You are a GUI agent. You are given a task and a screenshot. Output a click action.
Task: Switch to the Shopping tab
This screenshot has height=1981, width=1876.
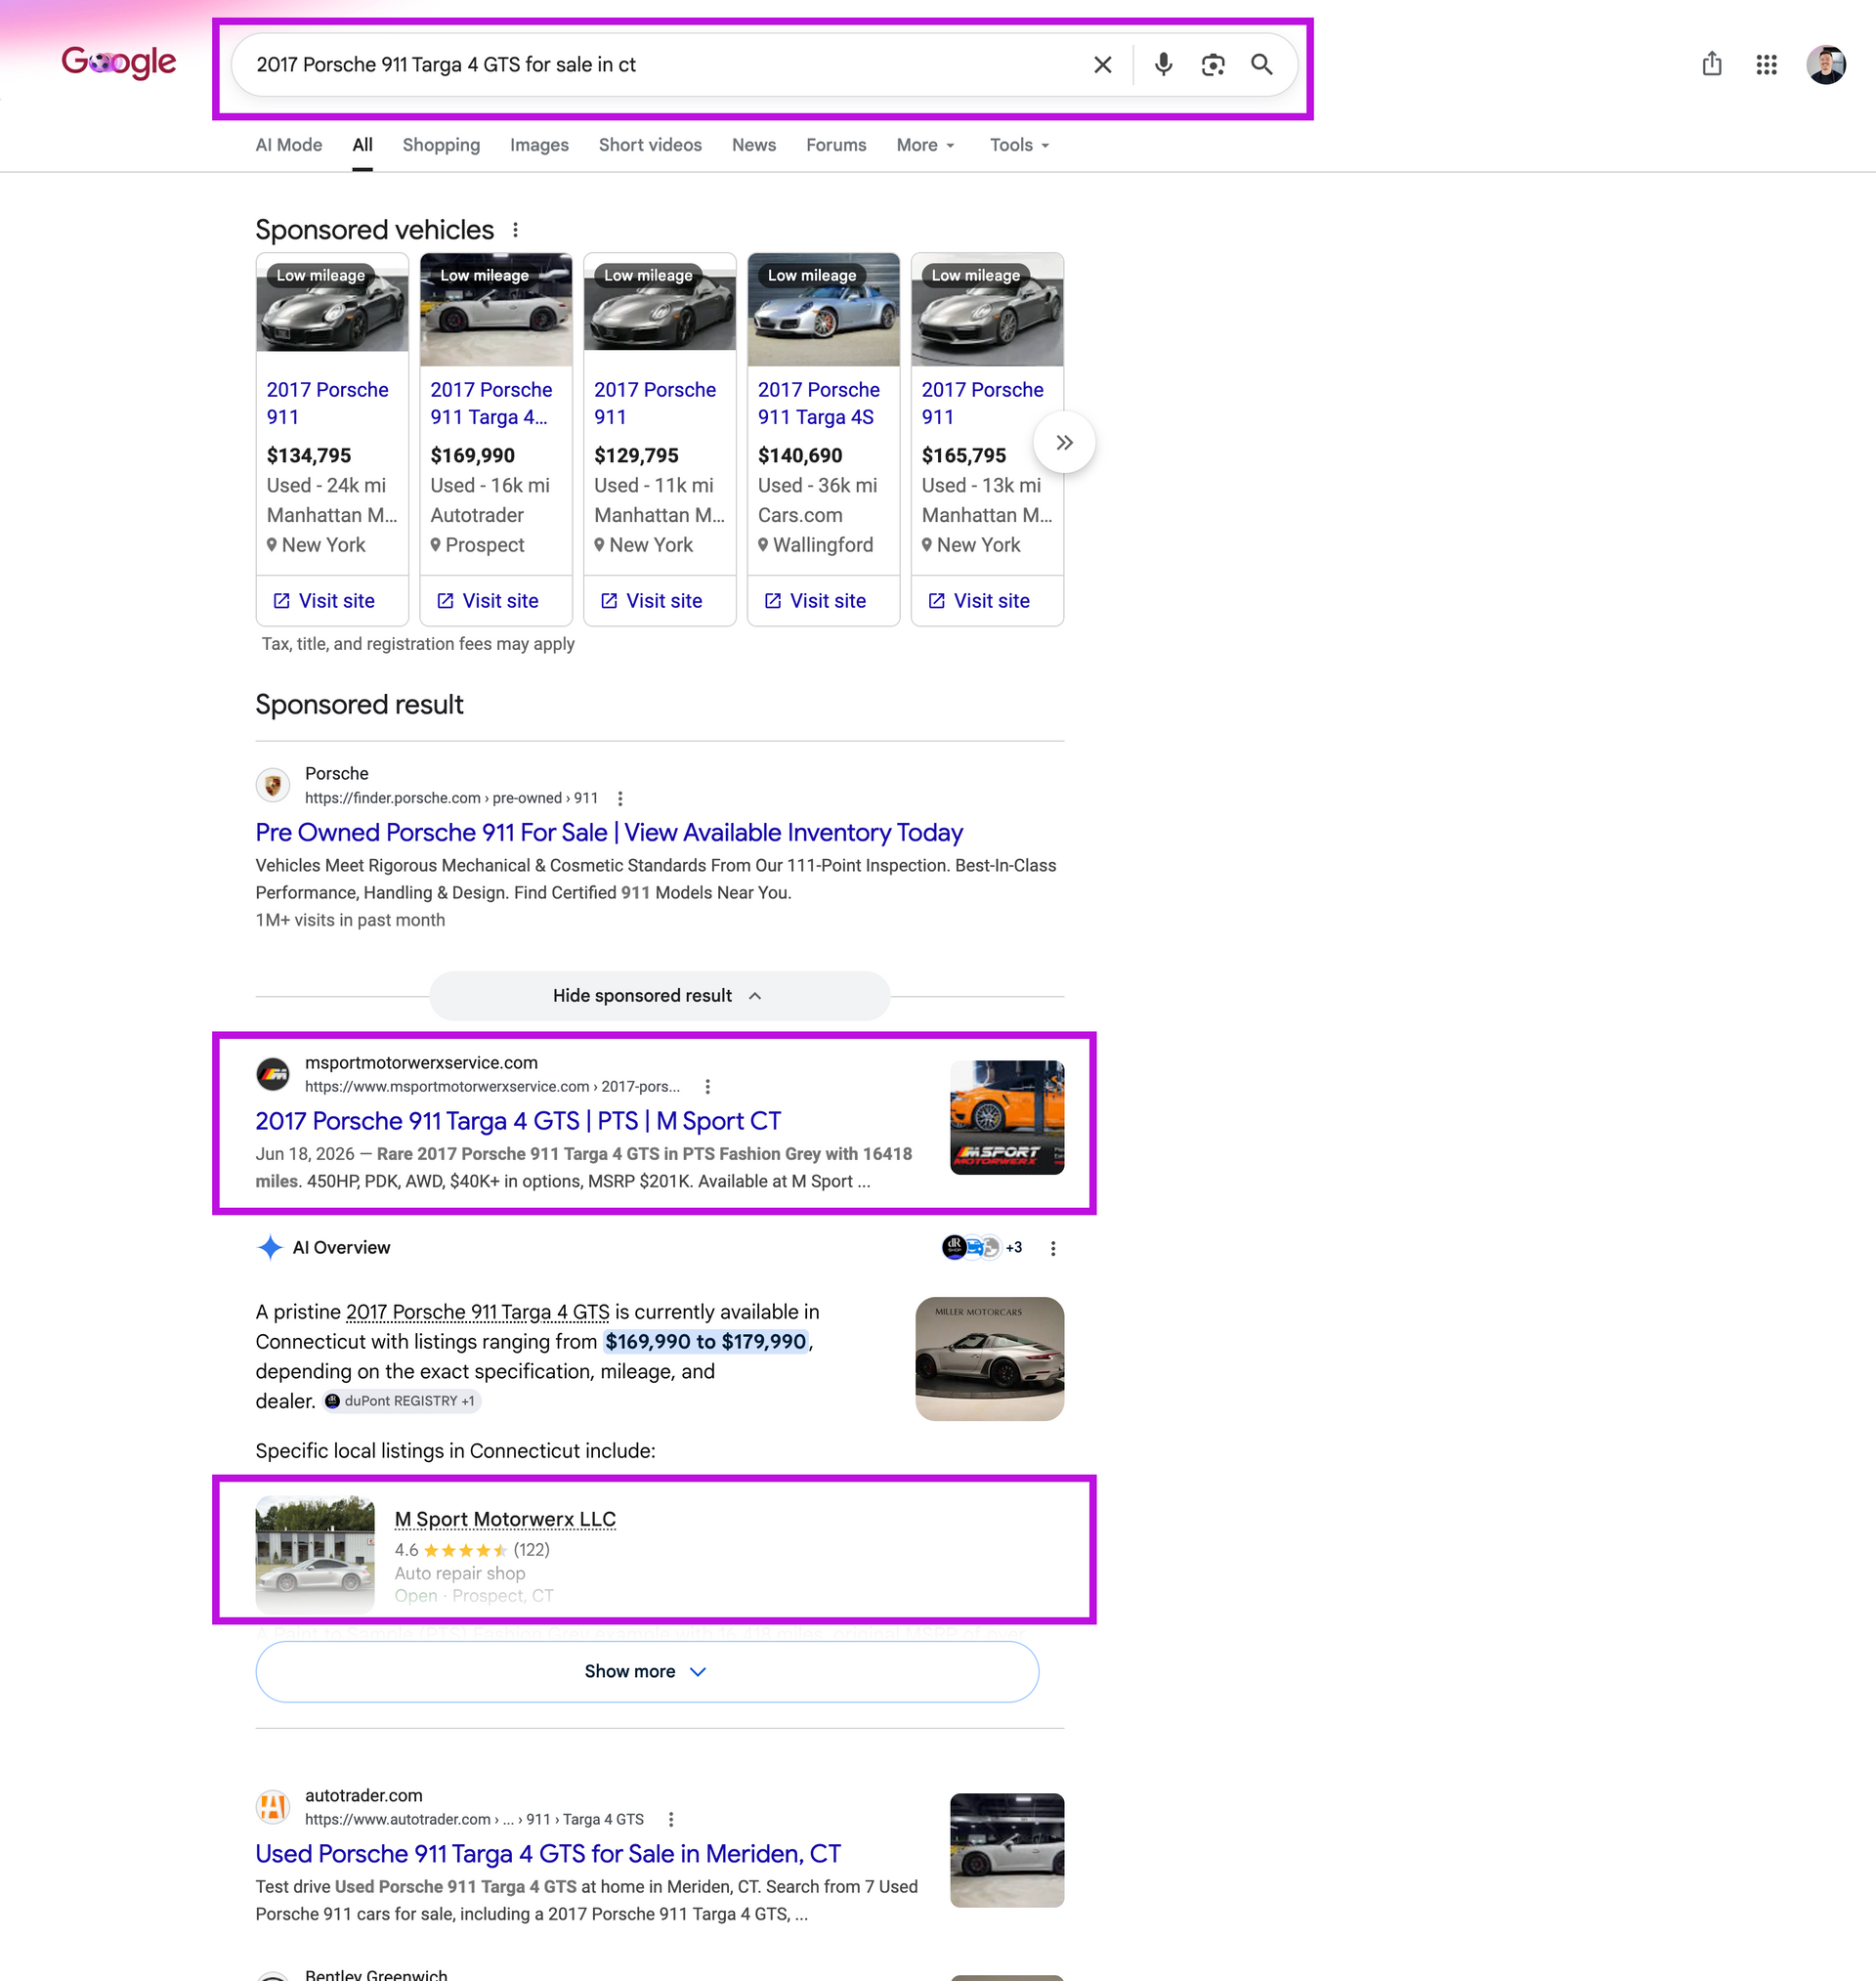pos(441,145)
